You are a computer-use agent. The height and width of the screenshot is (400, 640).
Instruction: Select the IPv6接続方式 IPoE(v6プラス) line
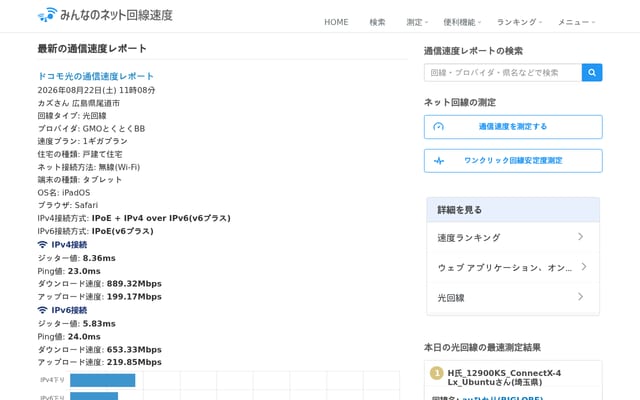click(96, 231)
